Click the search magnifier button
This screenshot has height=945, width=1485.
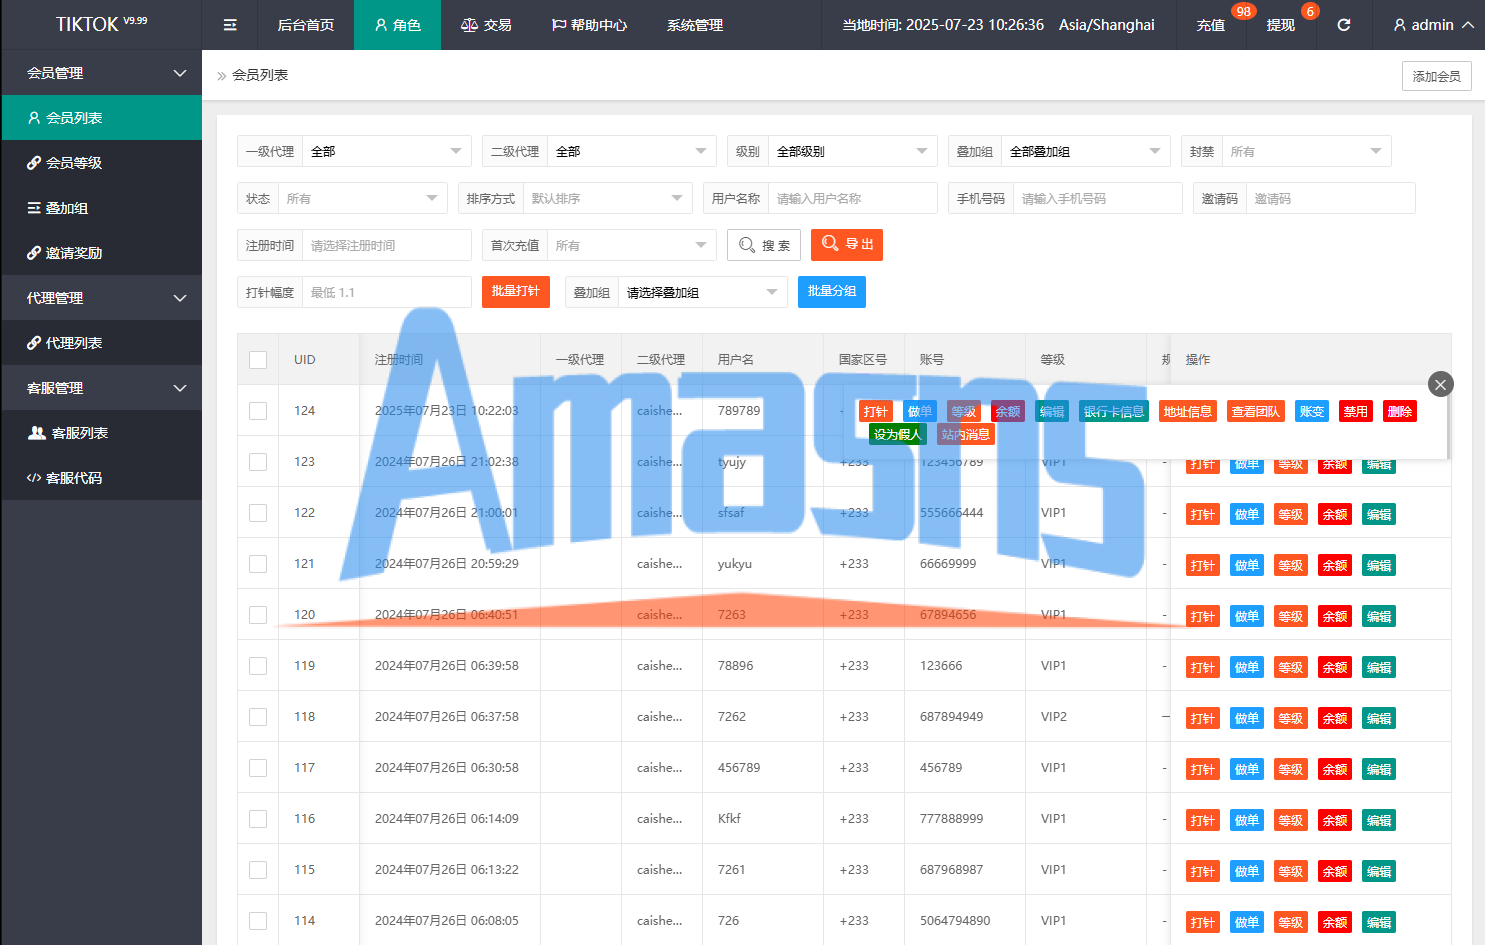tap(764, 245)
